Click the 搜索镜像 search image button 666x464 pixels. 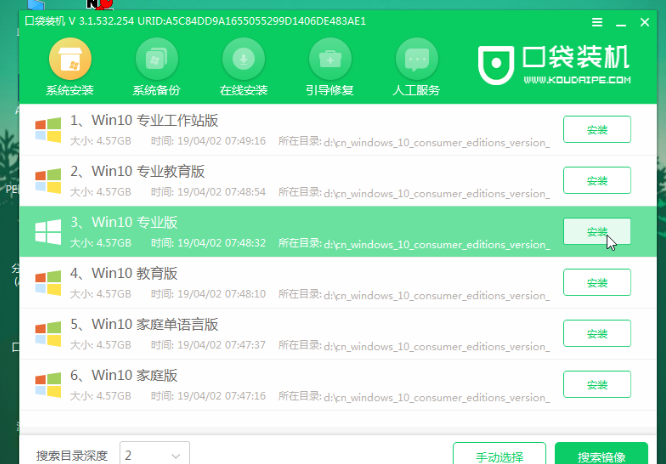coord(601,454)
